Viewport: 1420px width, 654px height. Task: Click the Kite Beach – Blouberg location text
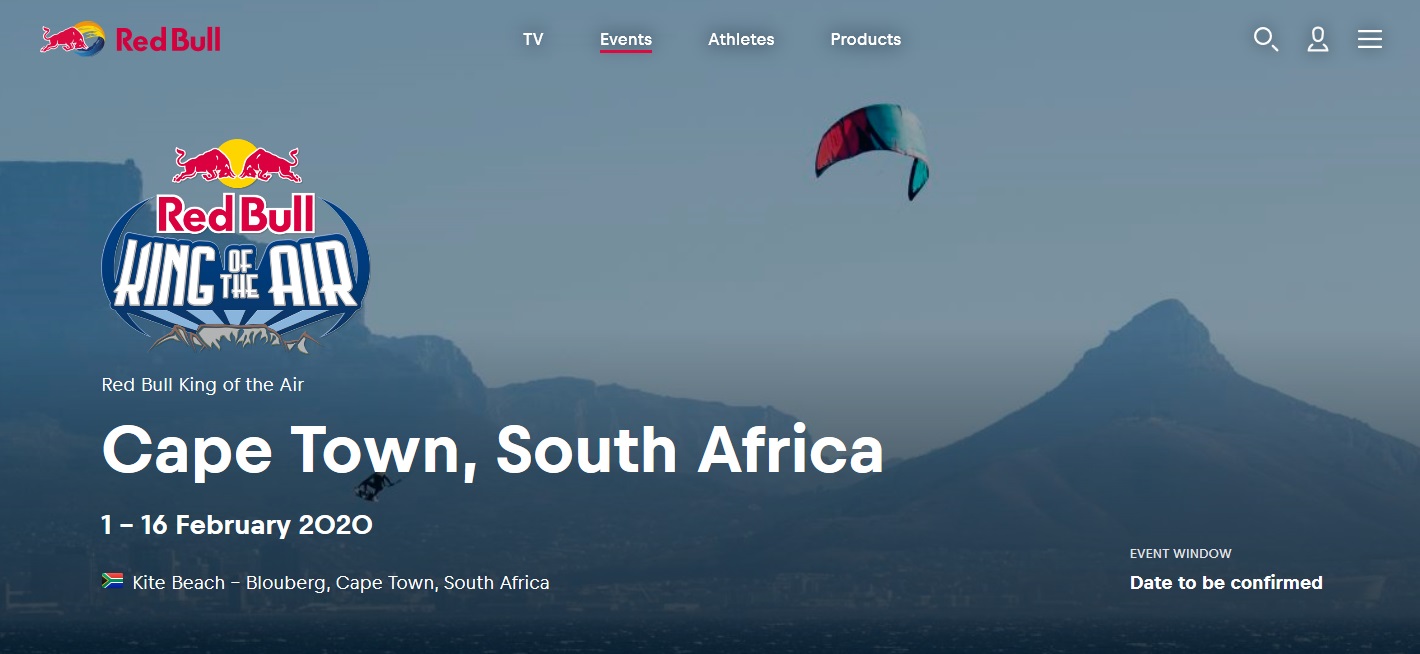point(341,582)
